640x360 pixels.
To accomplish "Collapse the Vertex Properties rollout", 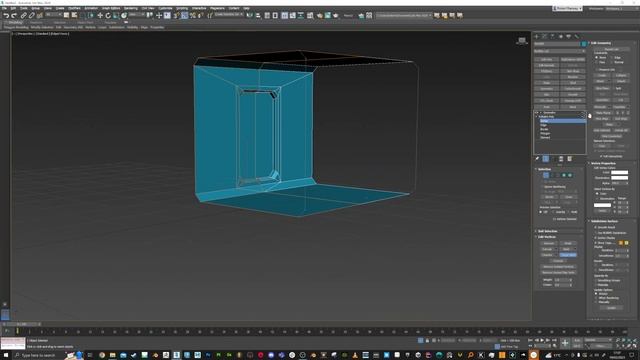I will pyautogui.click(x=603, y=163).
